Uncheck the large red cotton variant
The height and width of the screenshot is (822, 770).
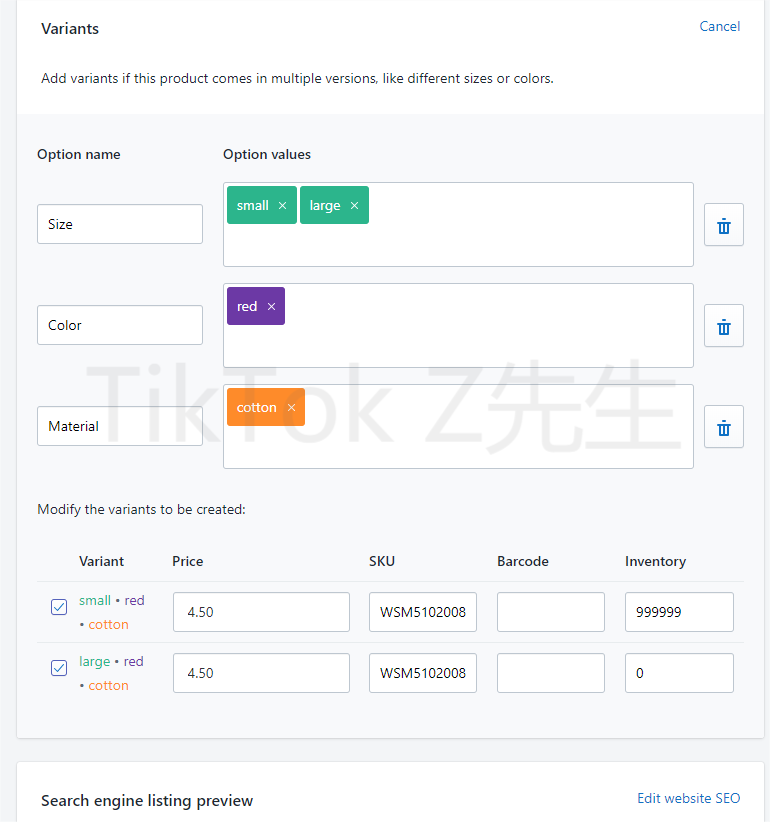59,668
